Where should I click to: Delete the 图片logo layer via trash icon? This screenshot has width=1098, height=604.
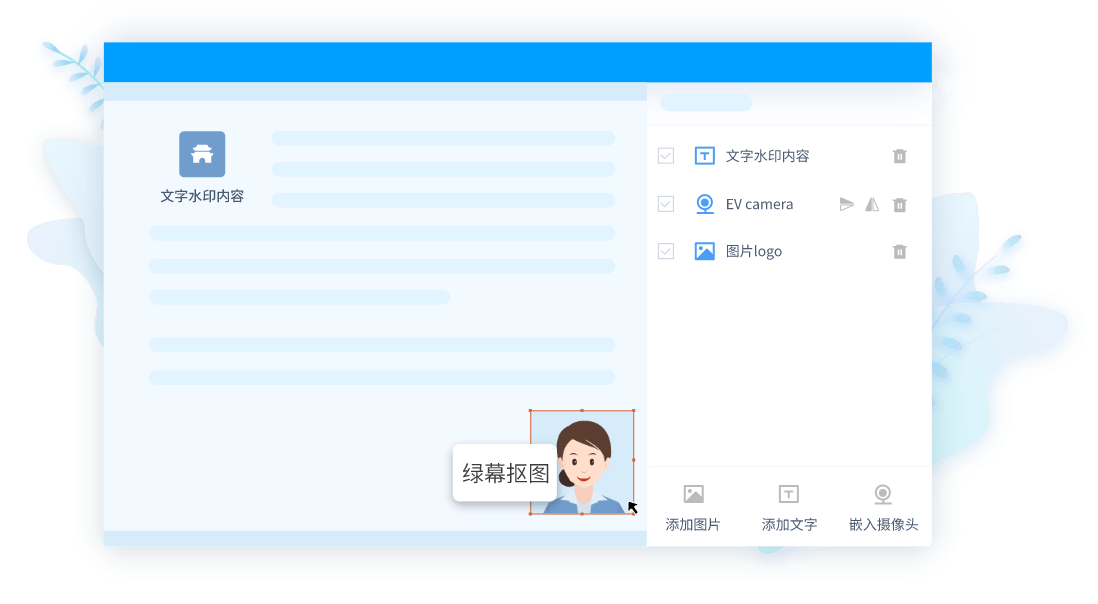(x=899, y=251)
